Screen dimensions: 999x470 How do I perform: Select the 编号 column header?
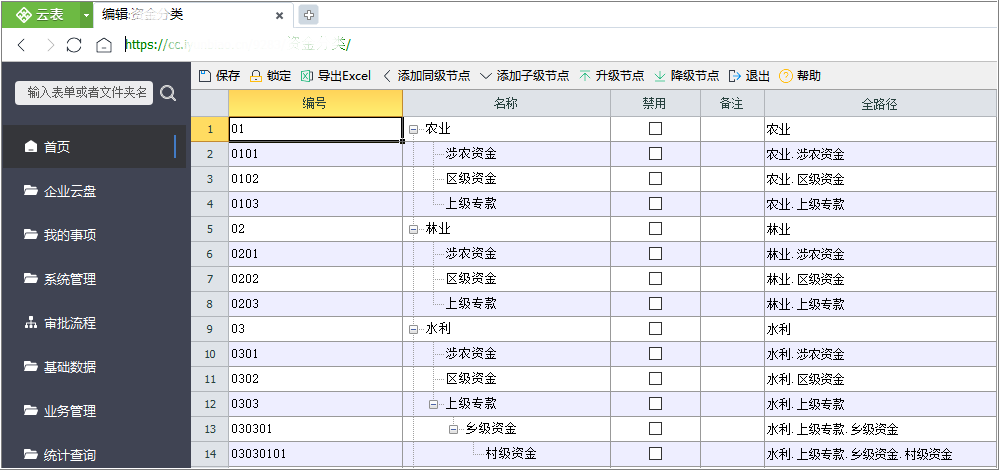pyautogui.click(x=315, y=103)
